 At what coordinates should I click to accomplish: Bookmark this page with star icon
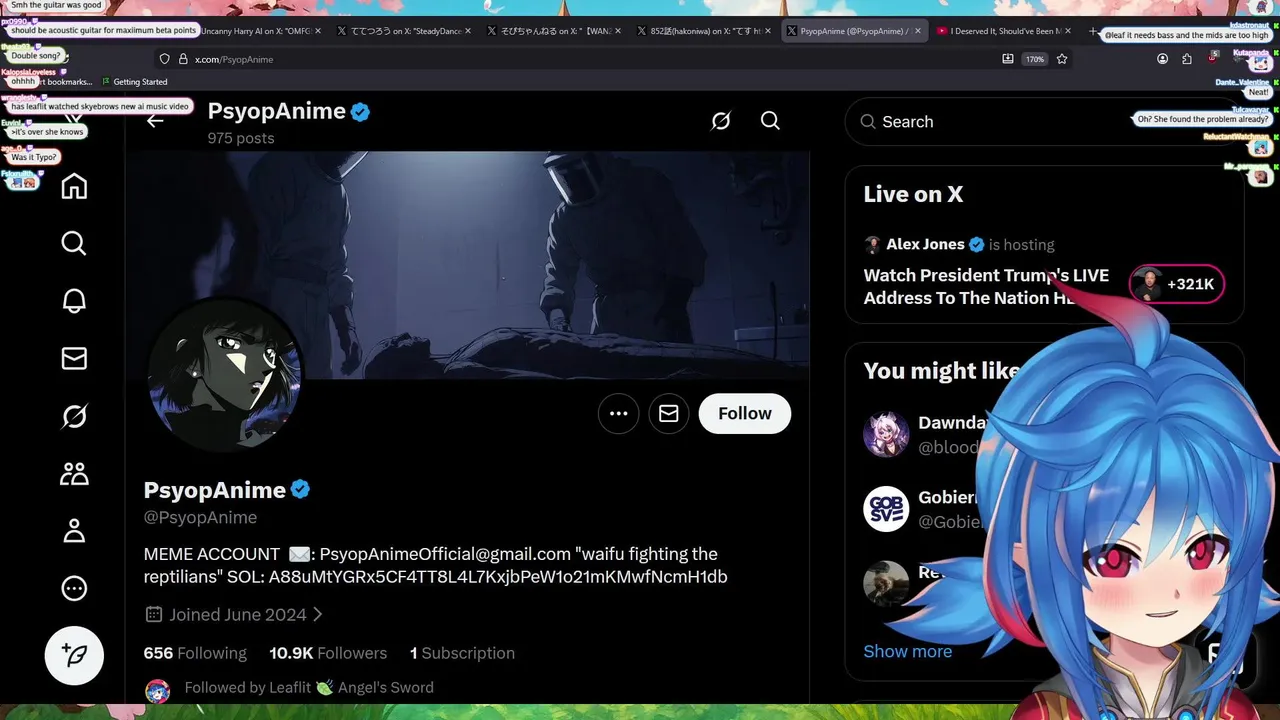pos(1062,59)
